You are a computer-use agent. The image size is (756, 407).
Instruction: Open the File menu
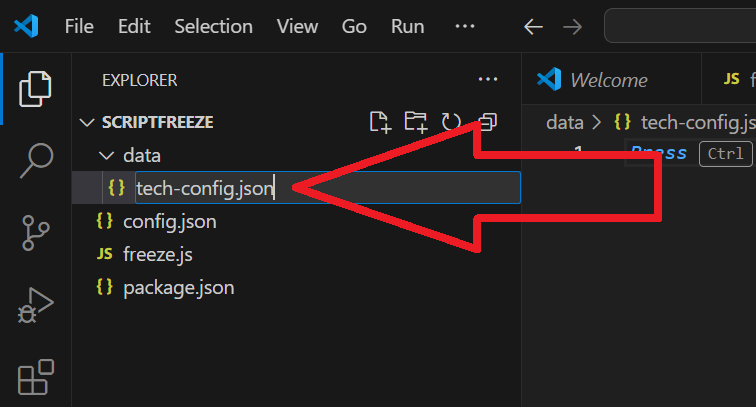(x=79, y=27)
